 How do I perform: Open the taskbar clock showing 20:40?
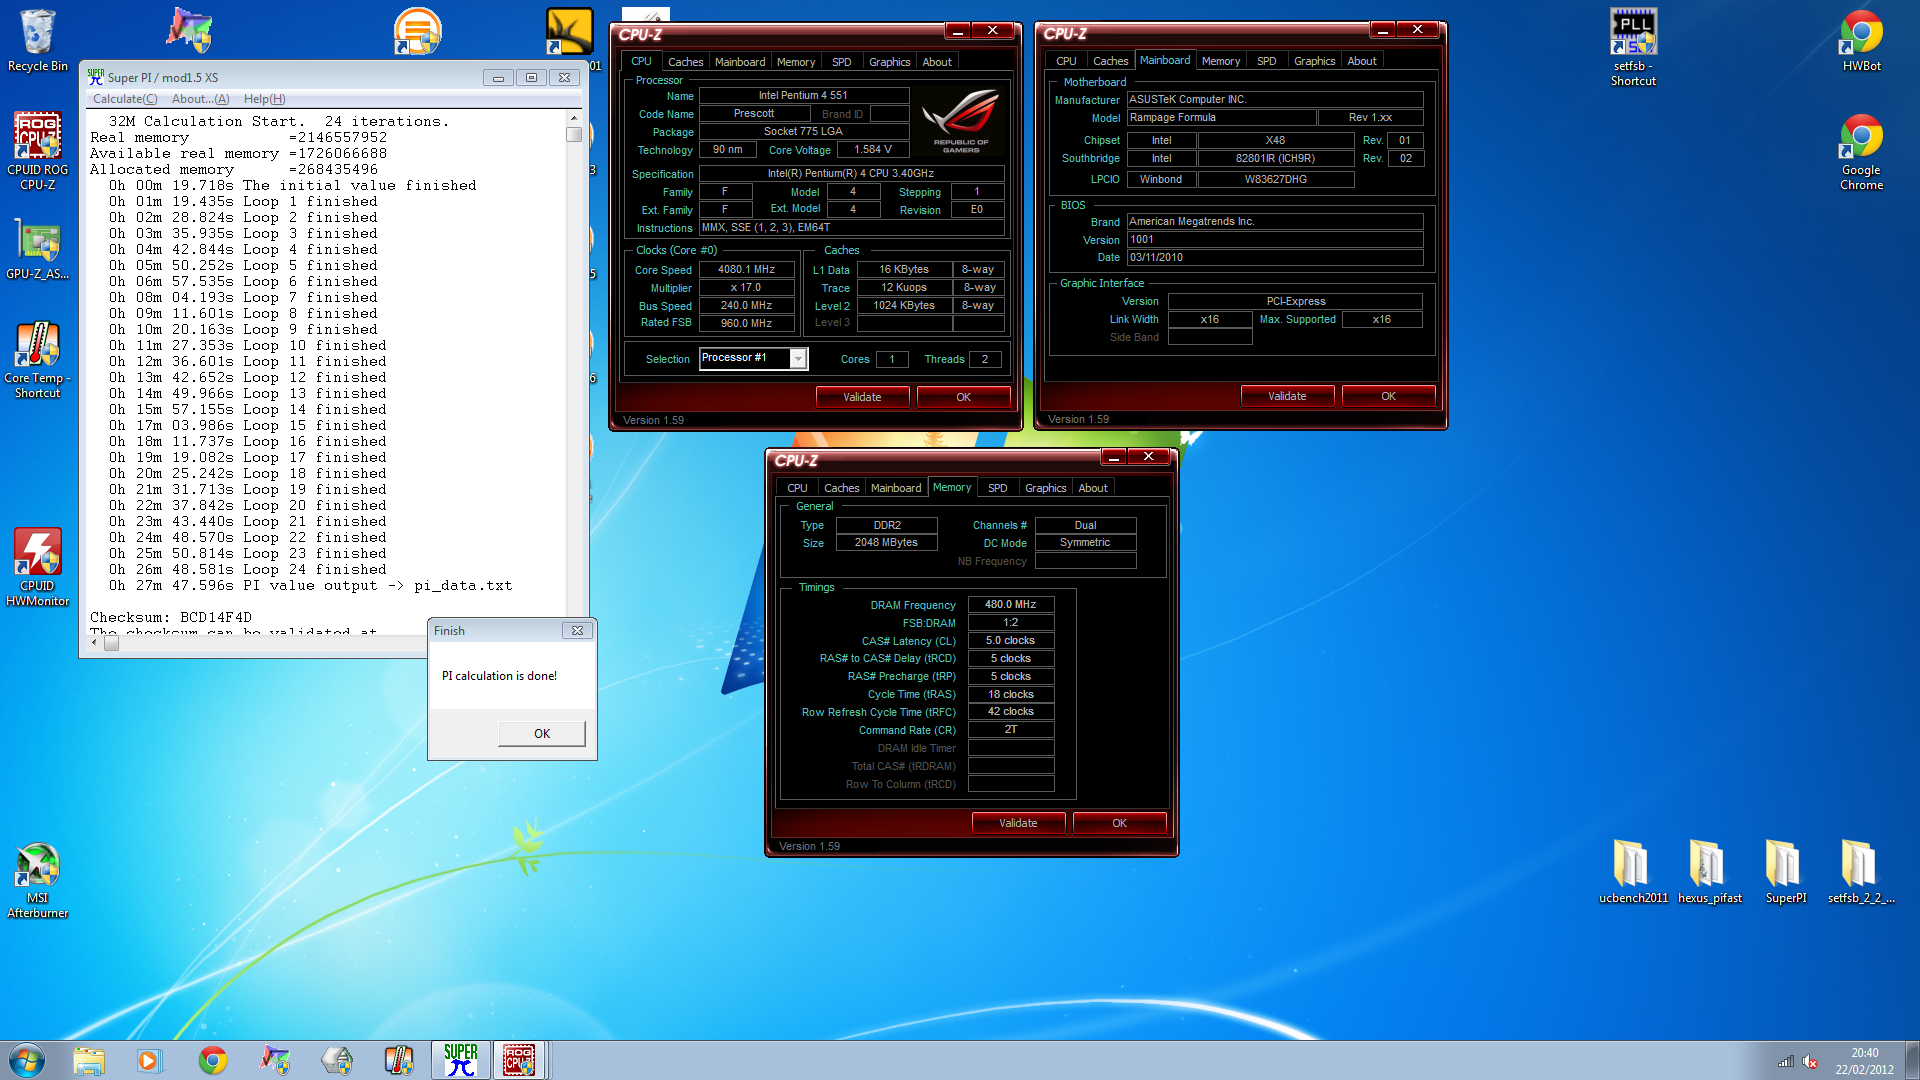coord(1864,1060)
